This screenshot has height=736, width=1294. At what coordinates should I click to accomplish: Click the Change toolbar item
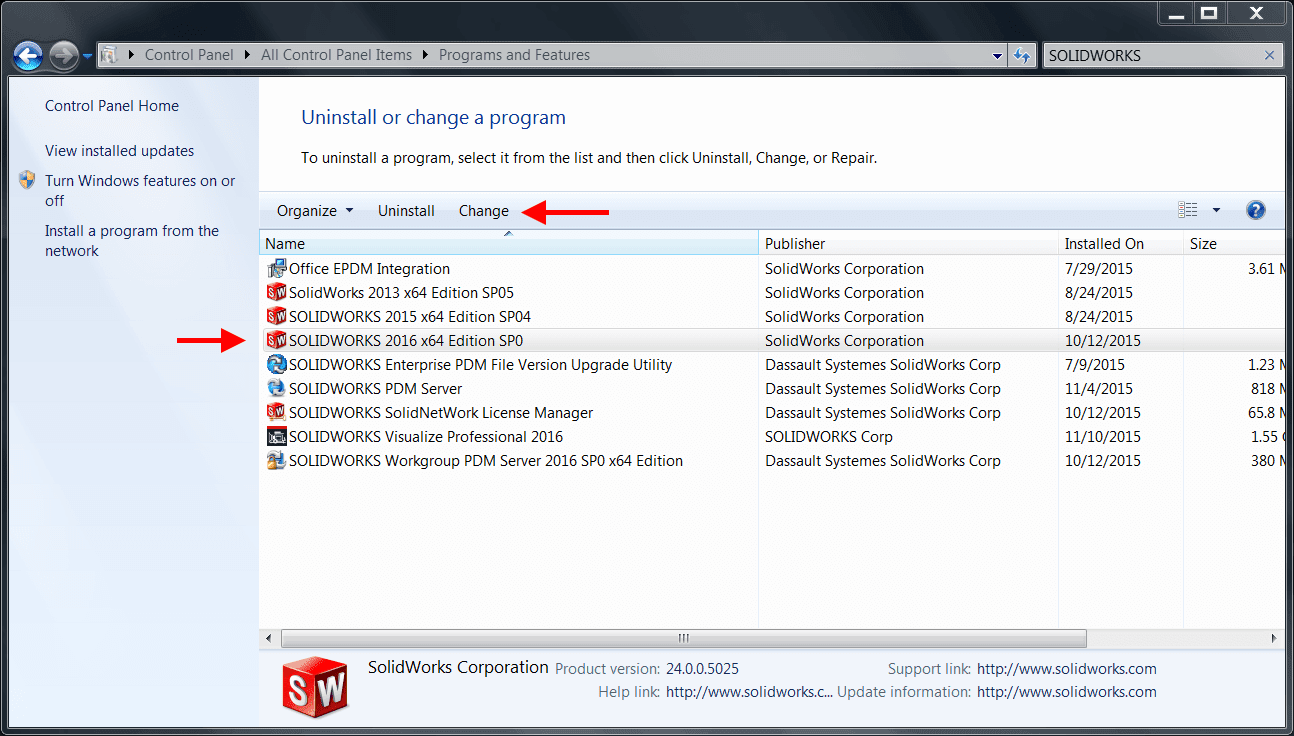click(483, 210)
